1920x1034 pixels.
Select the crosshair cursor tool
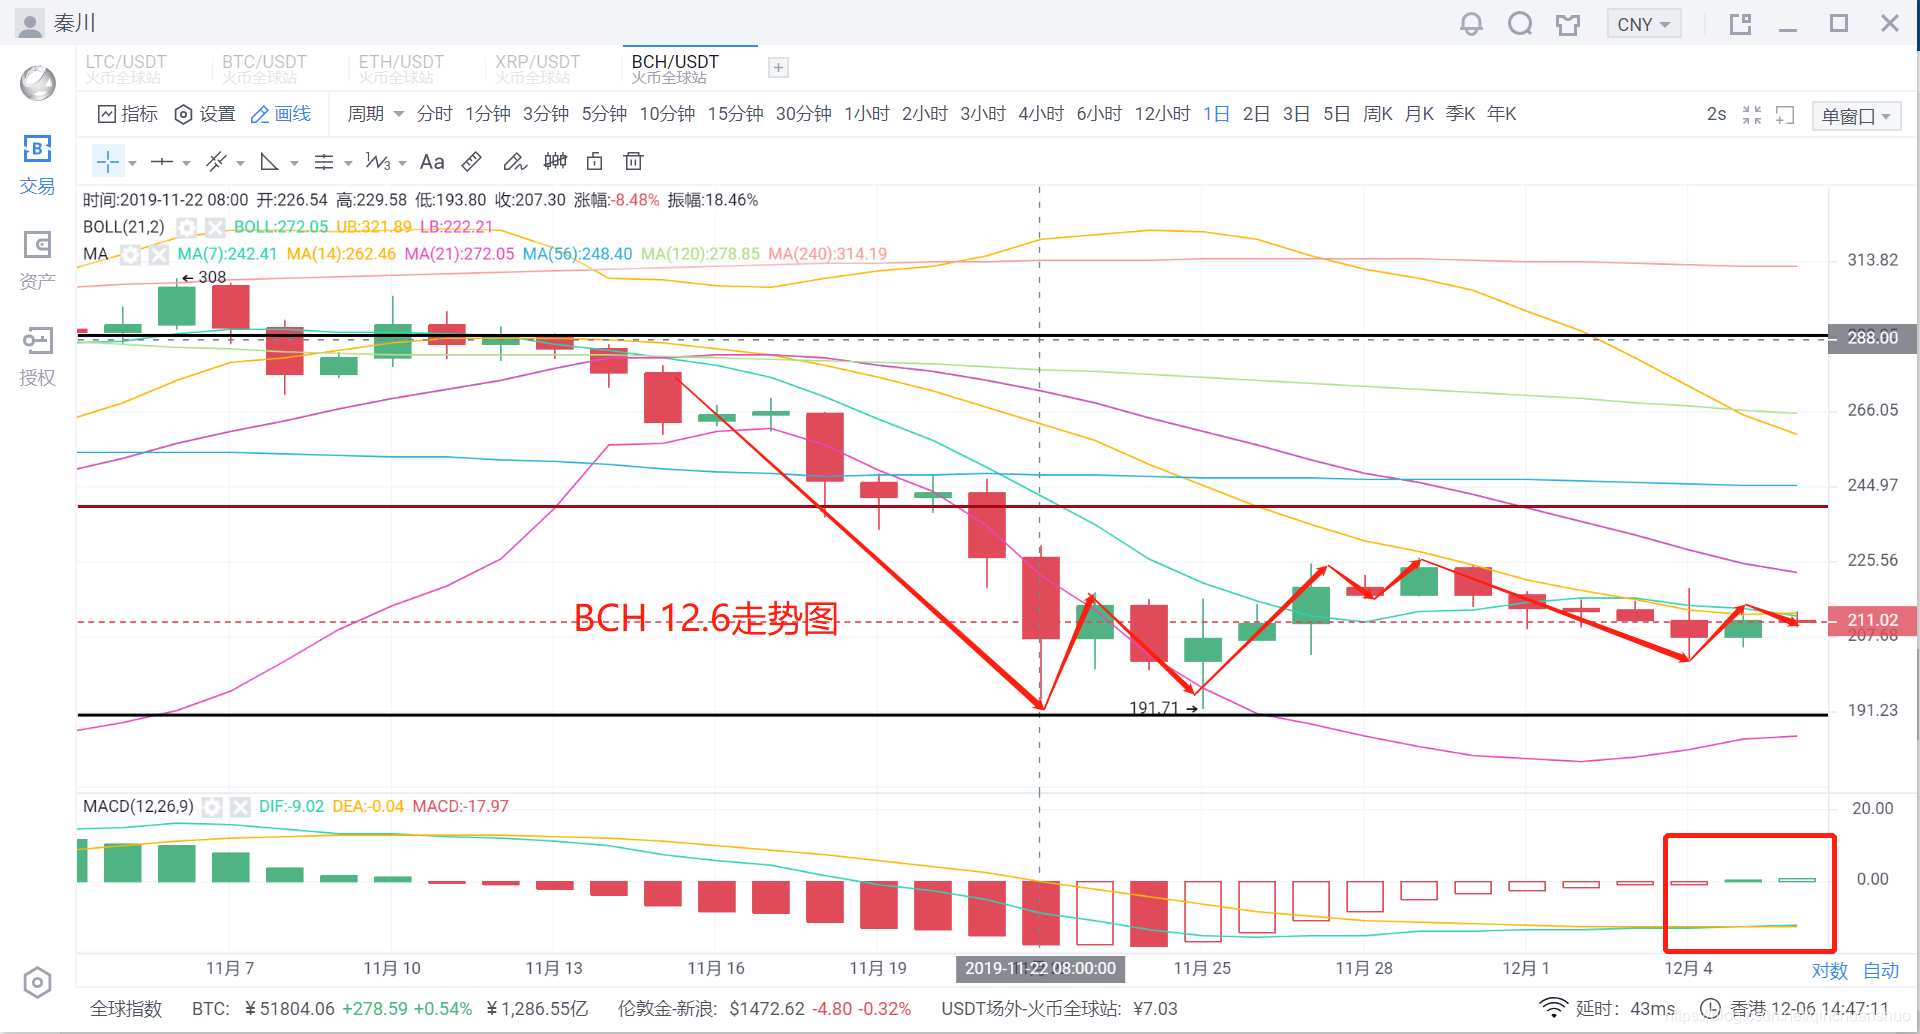coord(108,161)
